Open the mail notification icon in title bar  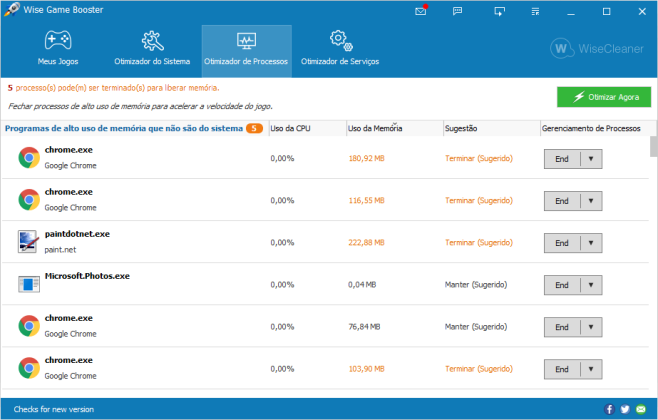(x=421, y=11)
